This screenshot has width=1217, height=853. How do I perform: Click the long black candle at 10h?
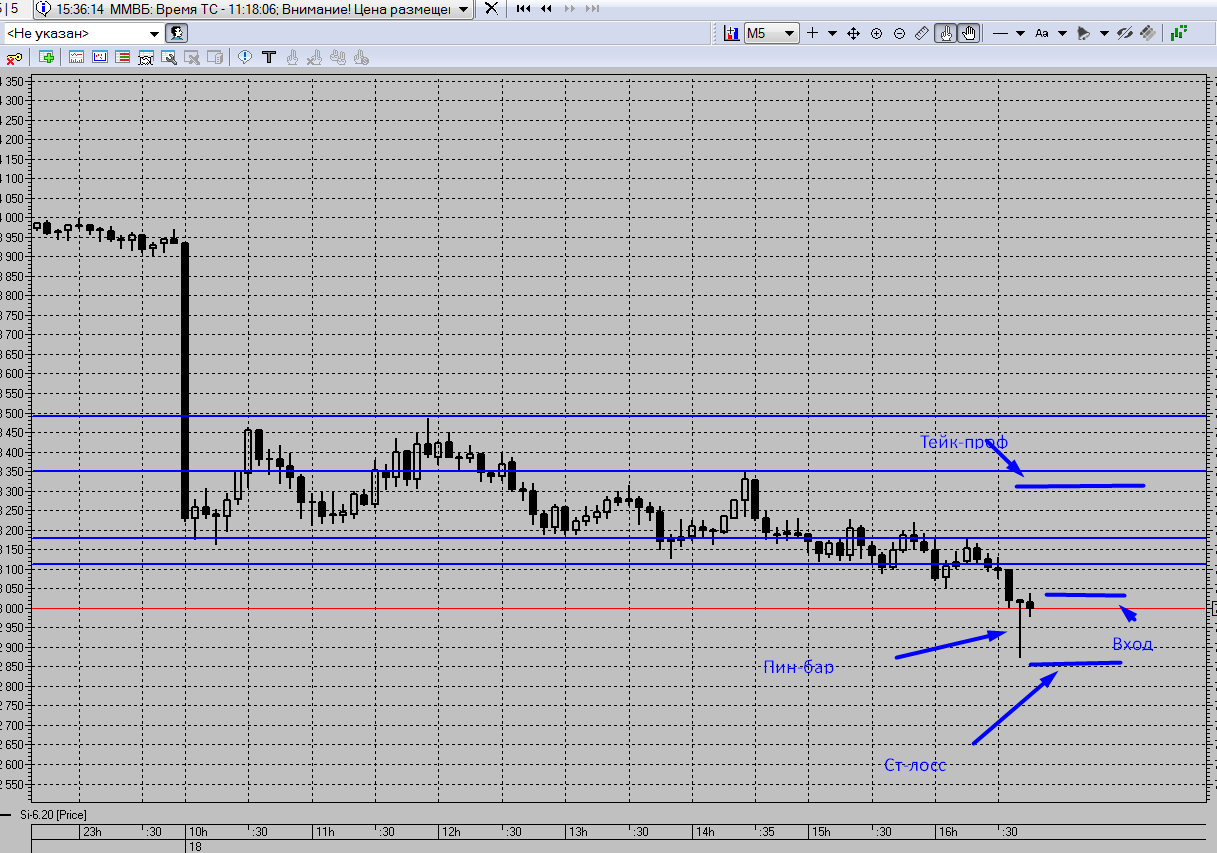185,380
